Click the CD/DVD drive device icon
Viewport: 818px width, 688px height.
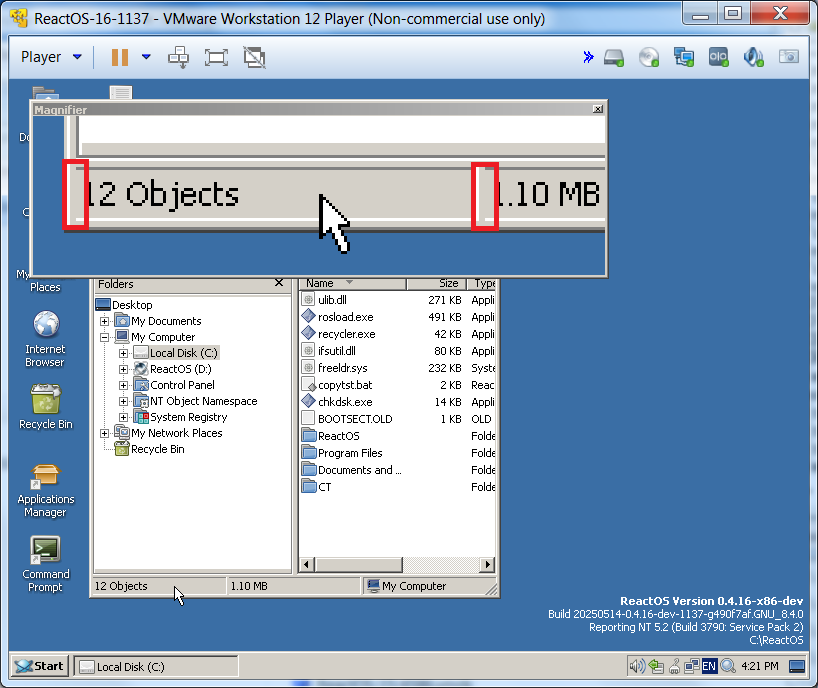click(649, 57)
